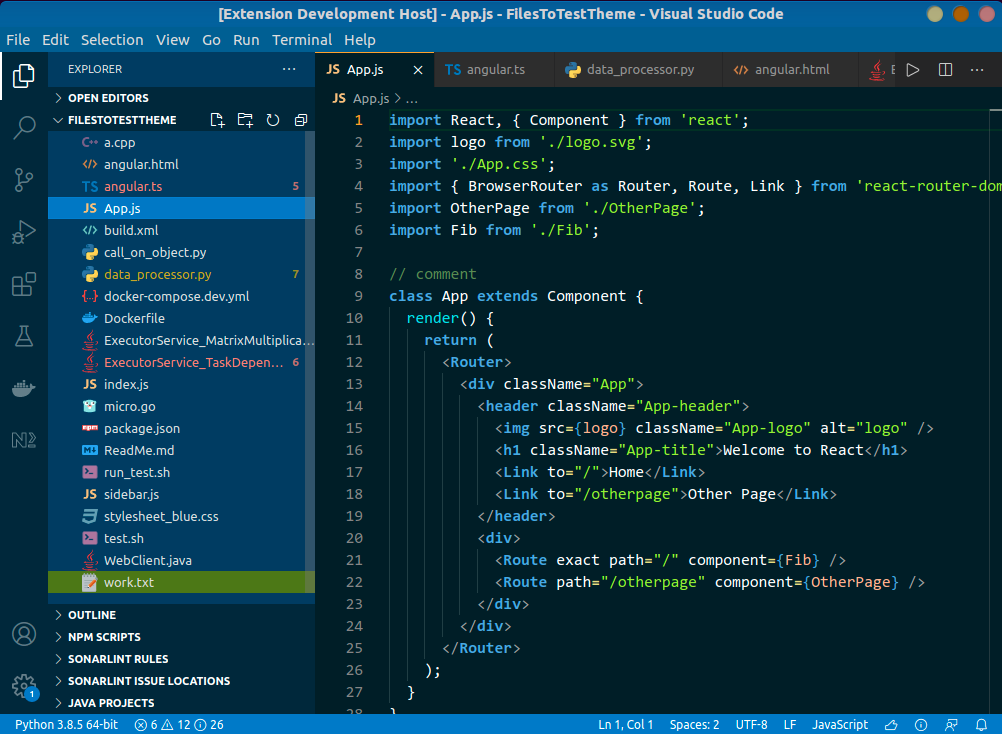Open the Selection menu
The image size is (1002, 734).
(x=112, y=40)
